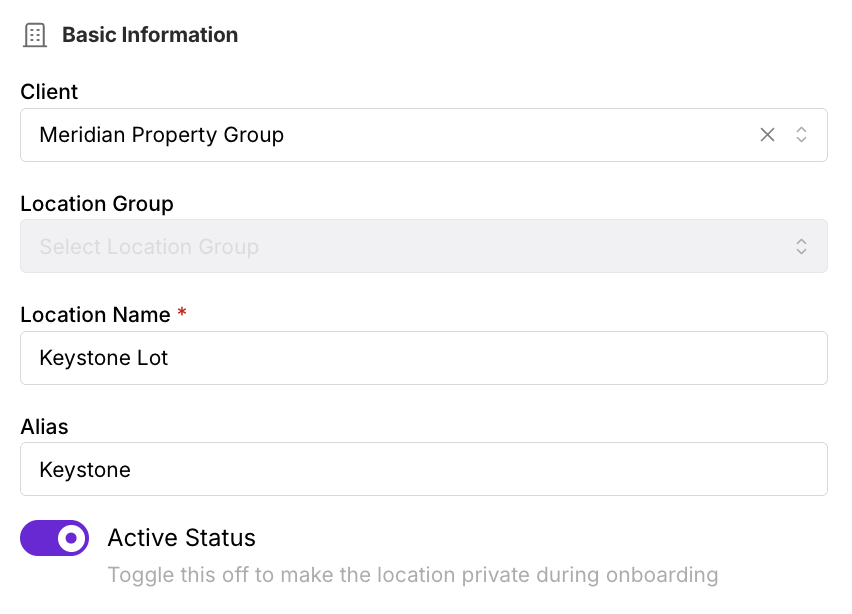Click empty area inside the Alias text box

tap(478, 469)
